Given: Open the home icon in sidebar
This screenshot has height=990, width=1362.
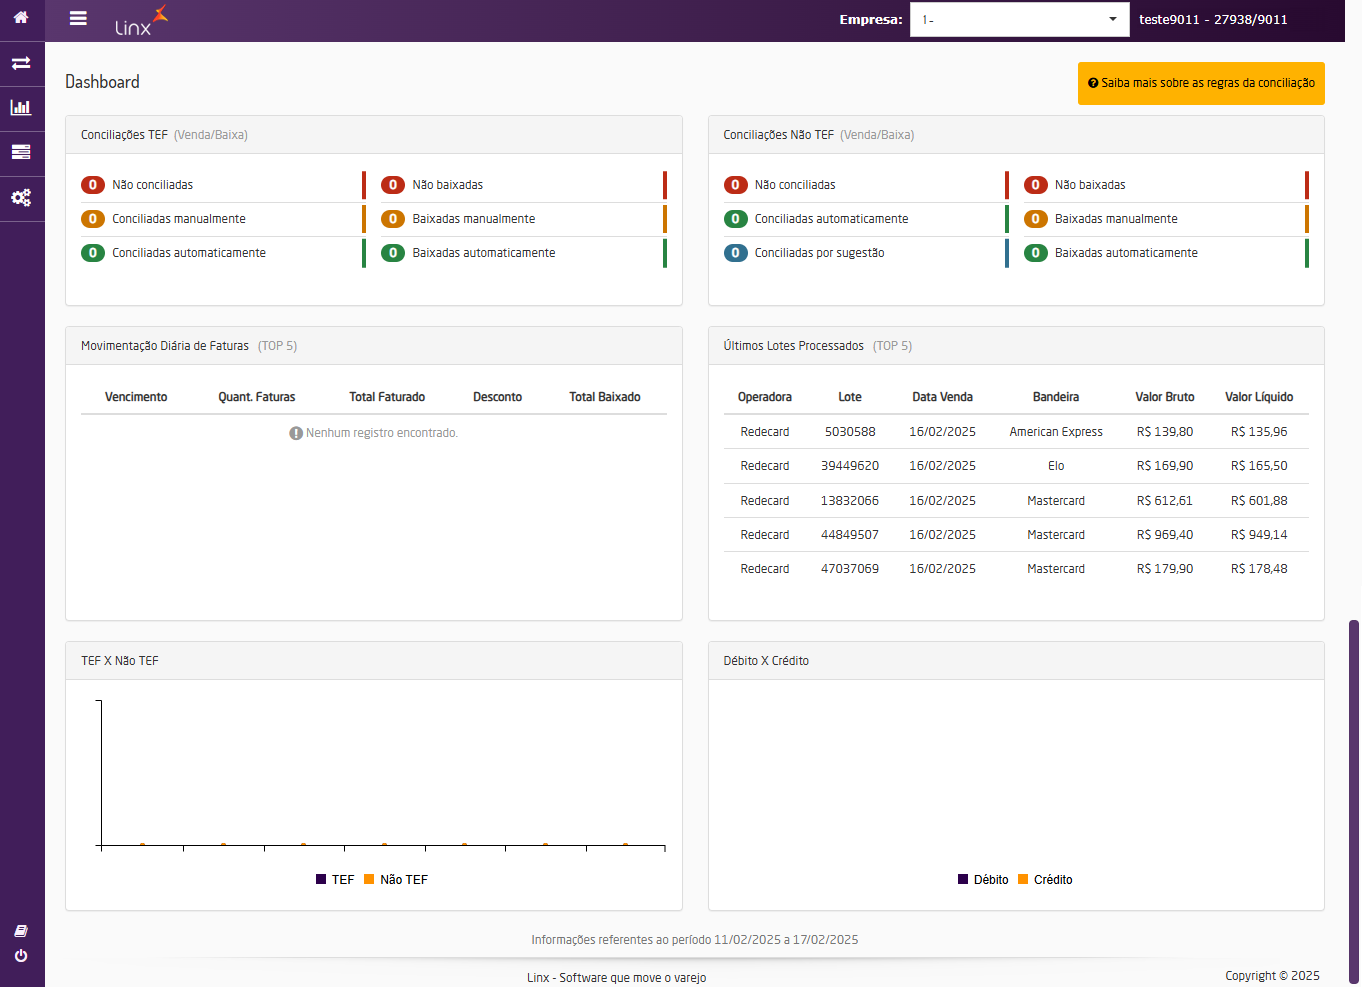Looking at the screenshot, I should point(21,18).
